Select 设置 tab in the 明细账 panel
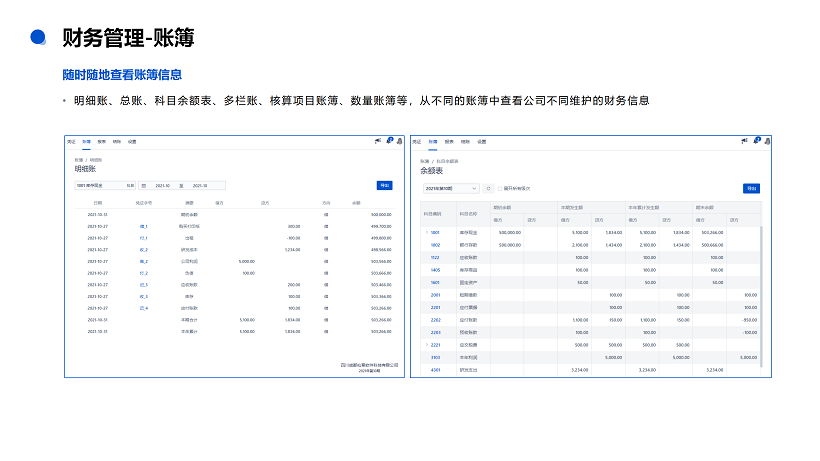Image resolution: width=820 pixels, height=461 pixels. (x=132, y=142)
